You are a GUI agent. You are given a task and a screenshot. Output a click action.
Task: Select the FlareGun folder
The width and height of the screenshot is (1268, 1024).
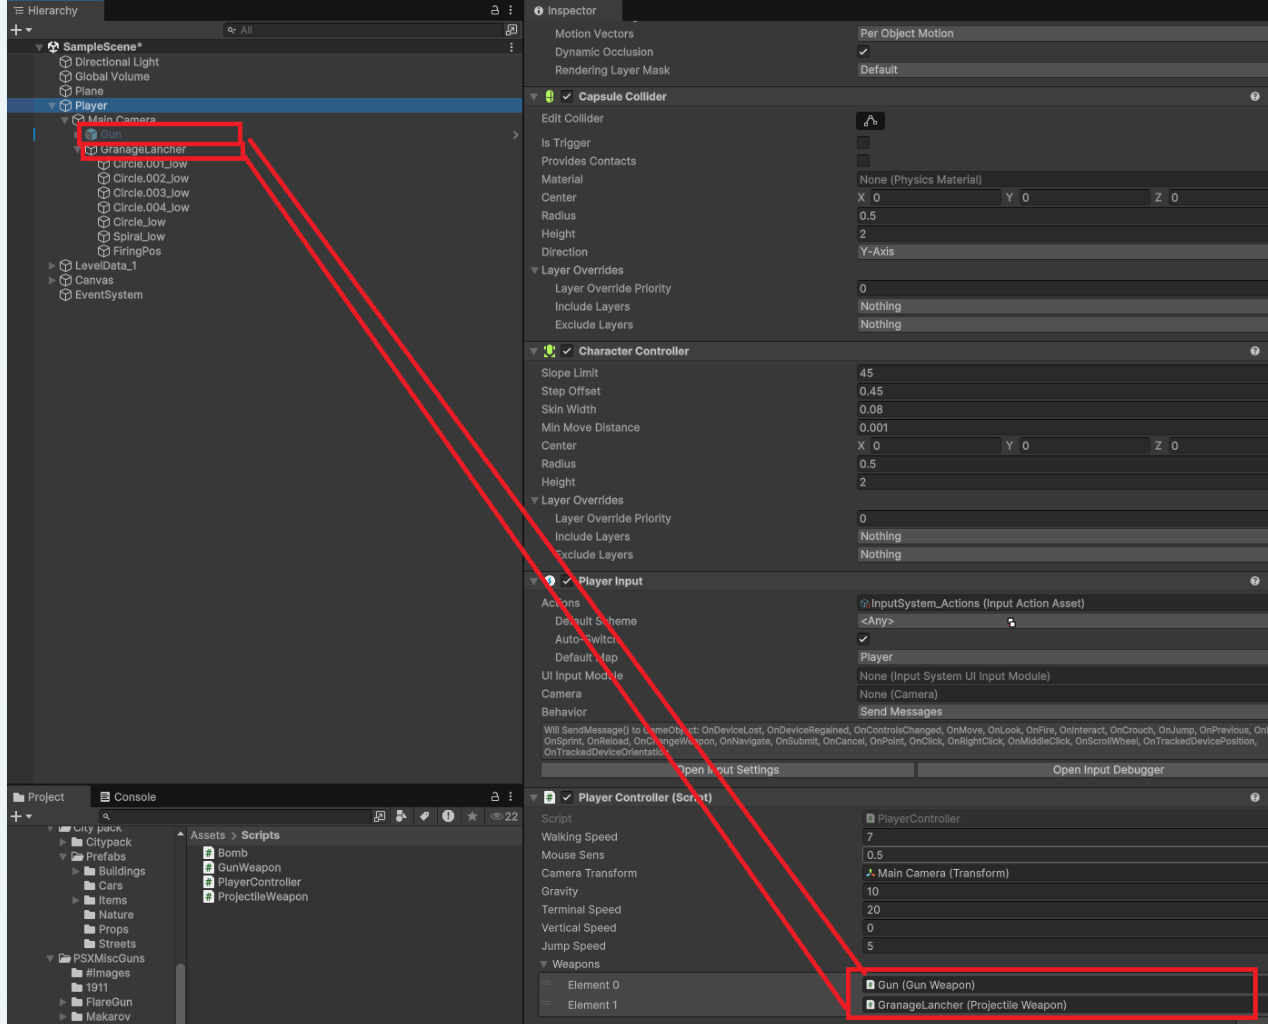[x=108, y=1002]
